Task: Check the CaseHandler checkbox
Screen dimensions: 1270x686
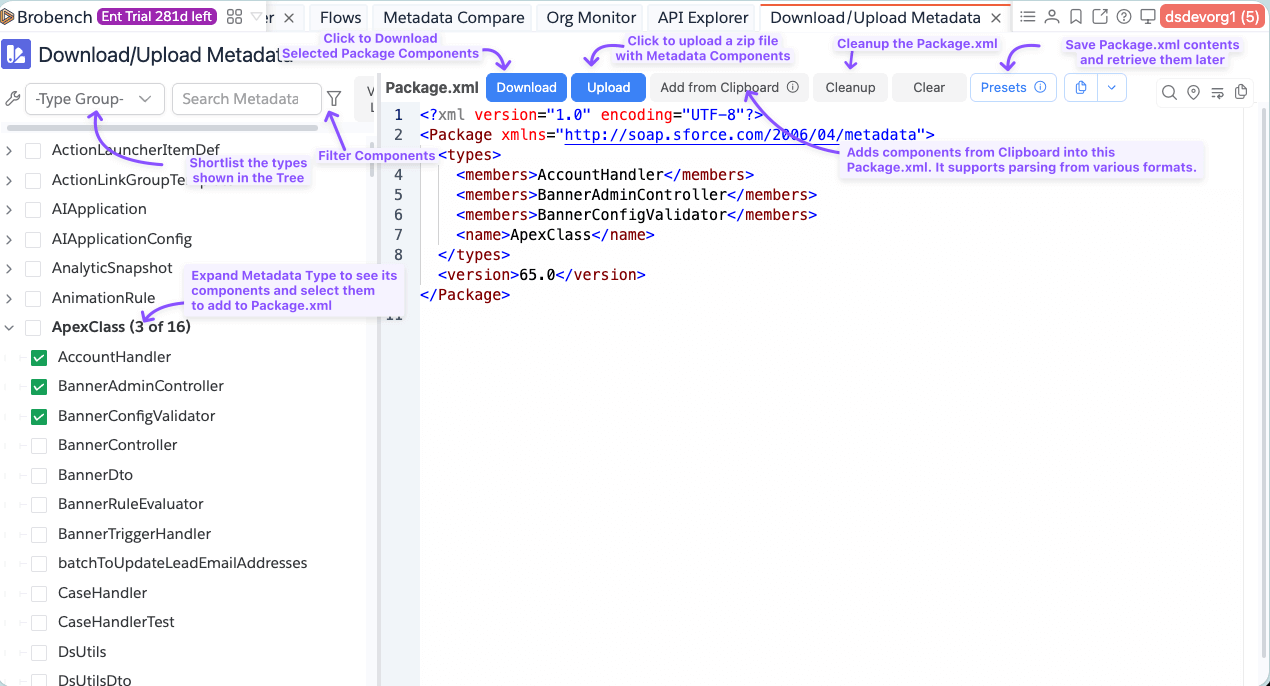Action: tap(40, 593)
